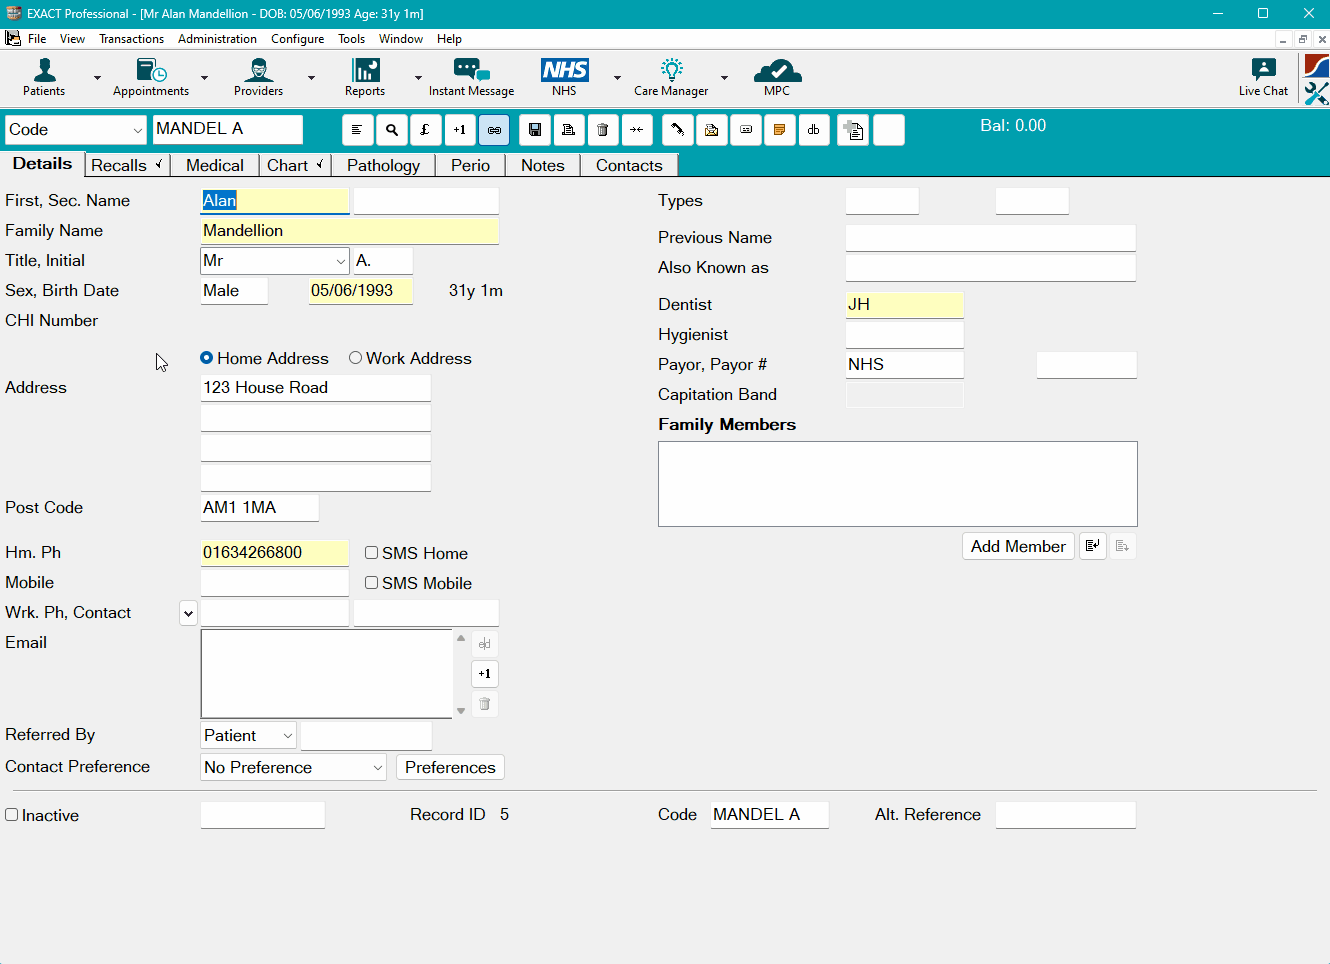Select the Work Address radio button
Viewport: 1330px width, 964px height.
pos(355,358)
